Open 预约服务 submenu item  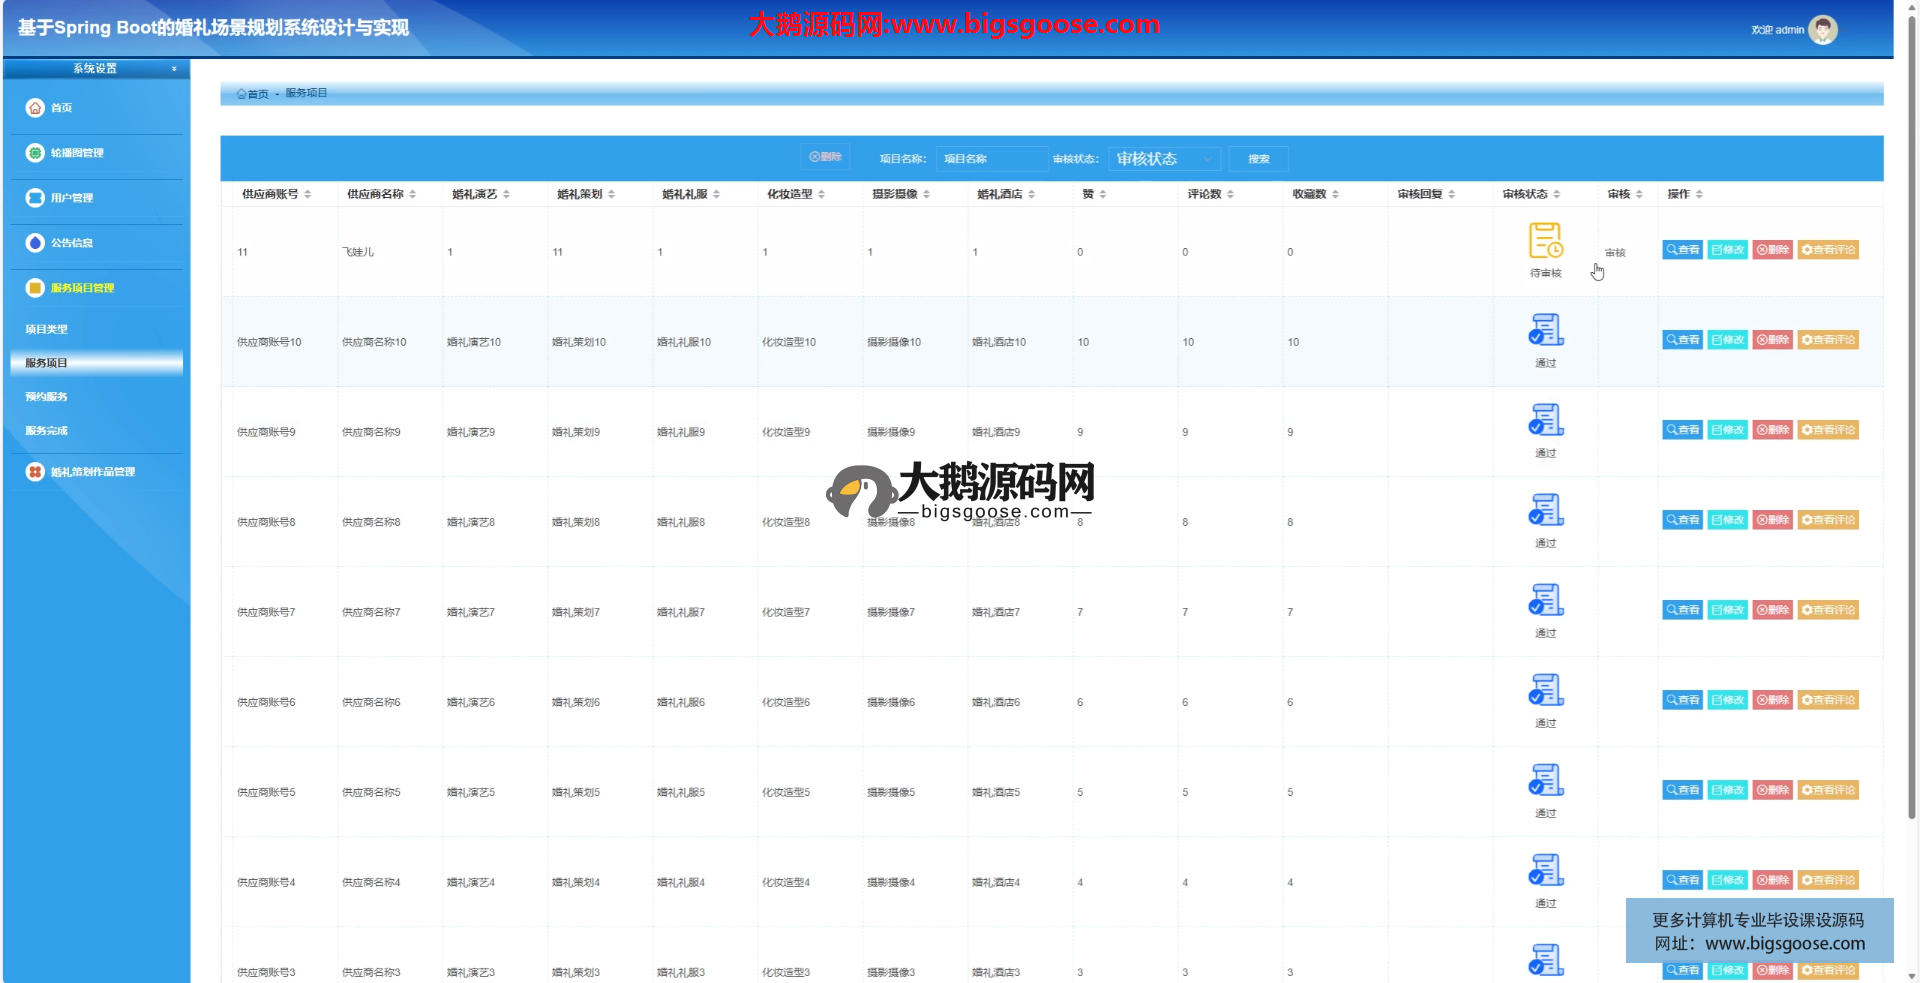point(47,397)
